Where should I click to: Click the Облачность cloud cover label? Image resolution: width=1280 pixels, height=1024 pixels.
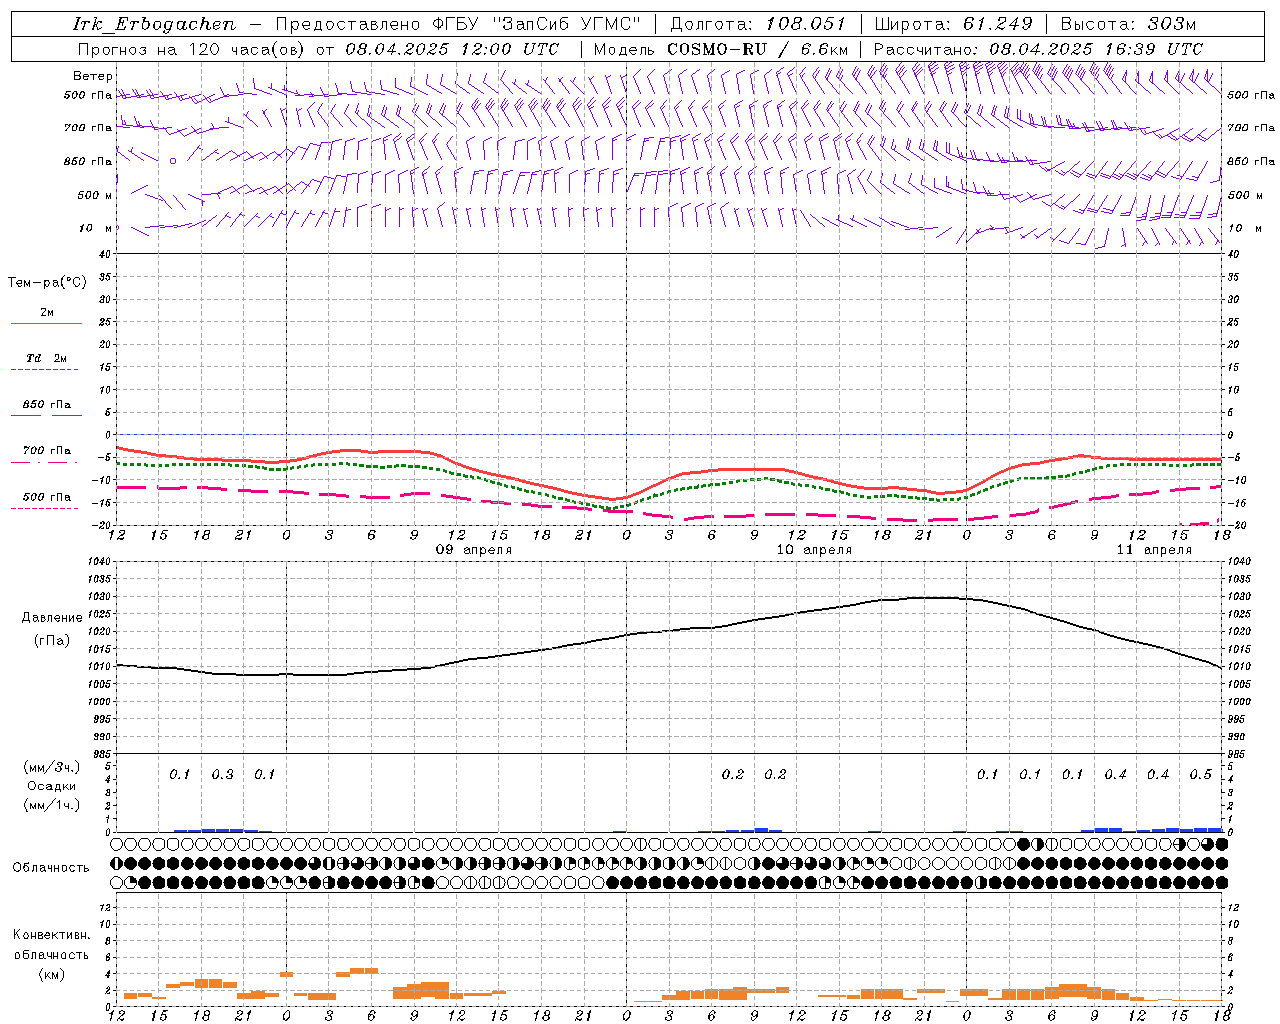pyautogui.click(x=51, y=868)
